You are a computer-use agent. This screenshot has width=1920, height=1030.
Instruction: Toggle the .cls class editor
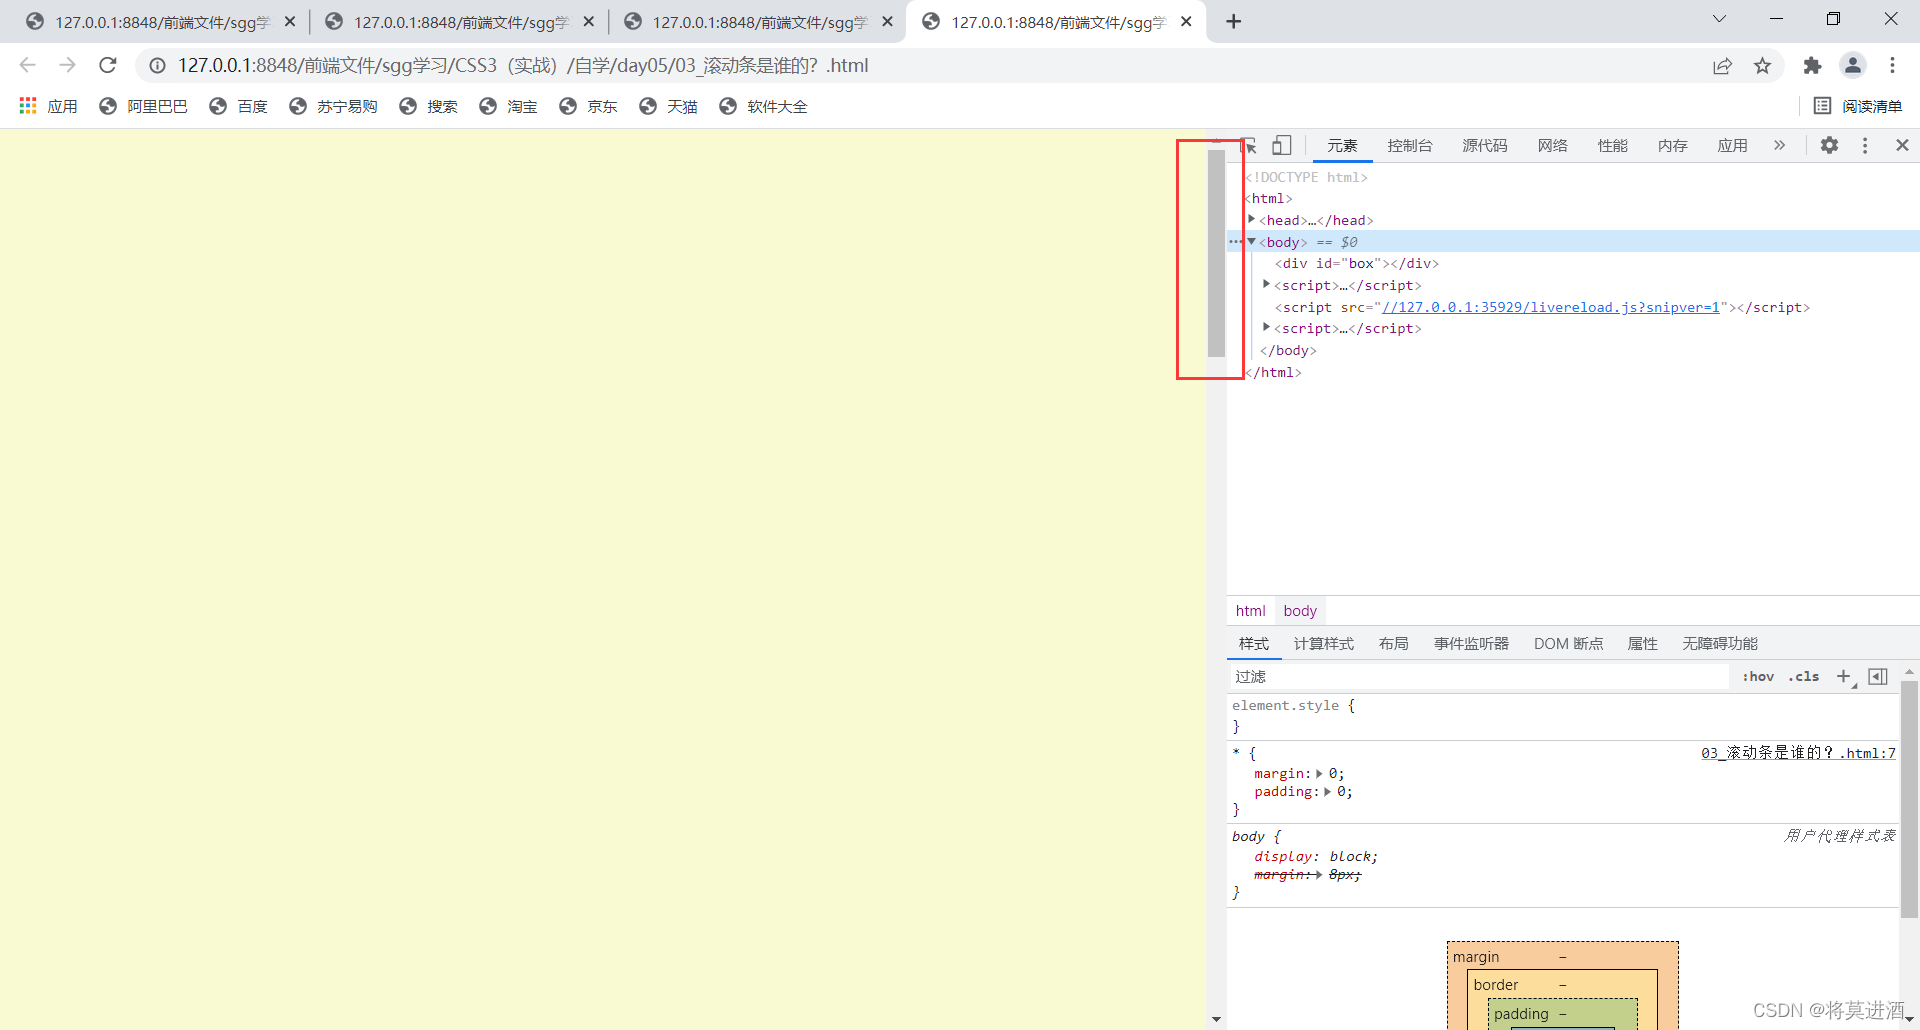coord(1804,677)
